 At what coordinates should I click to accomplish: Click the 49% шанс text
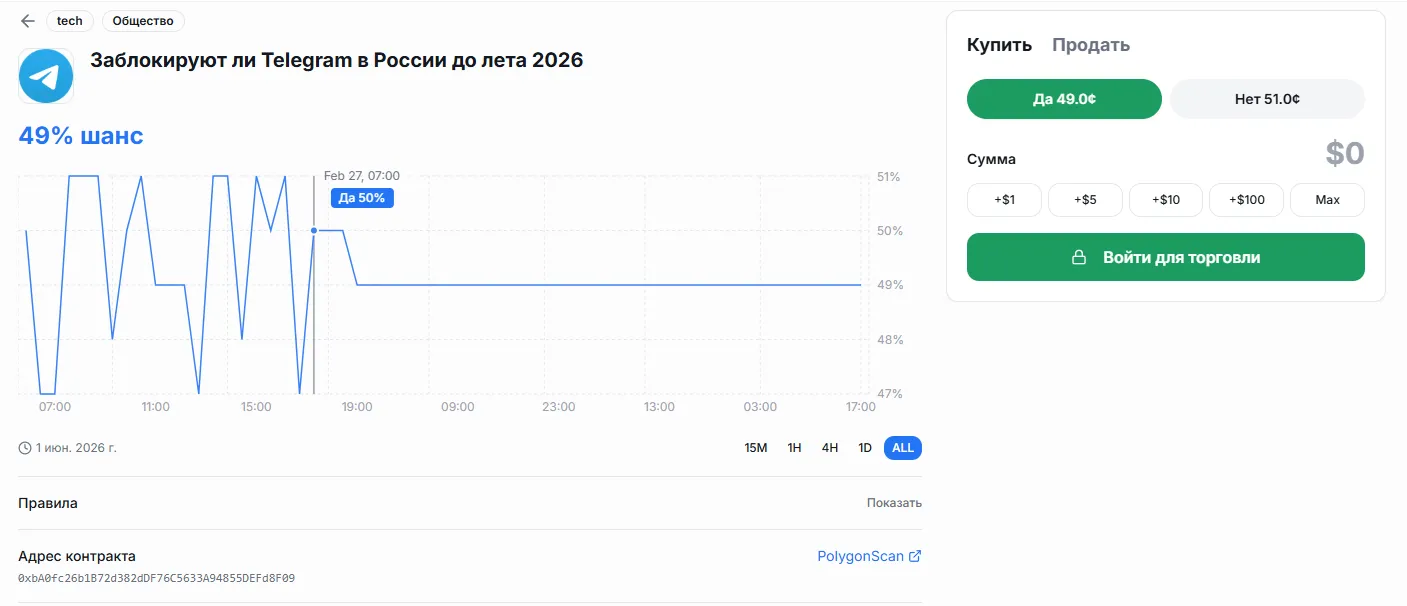click(x=81, y=136)
